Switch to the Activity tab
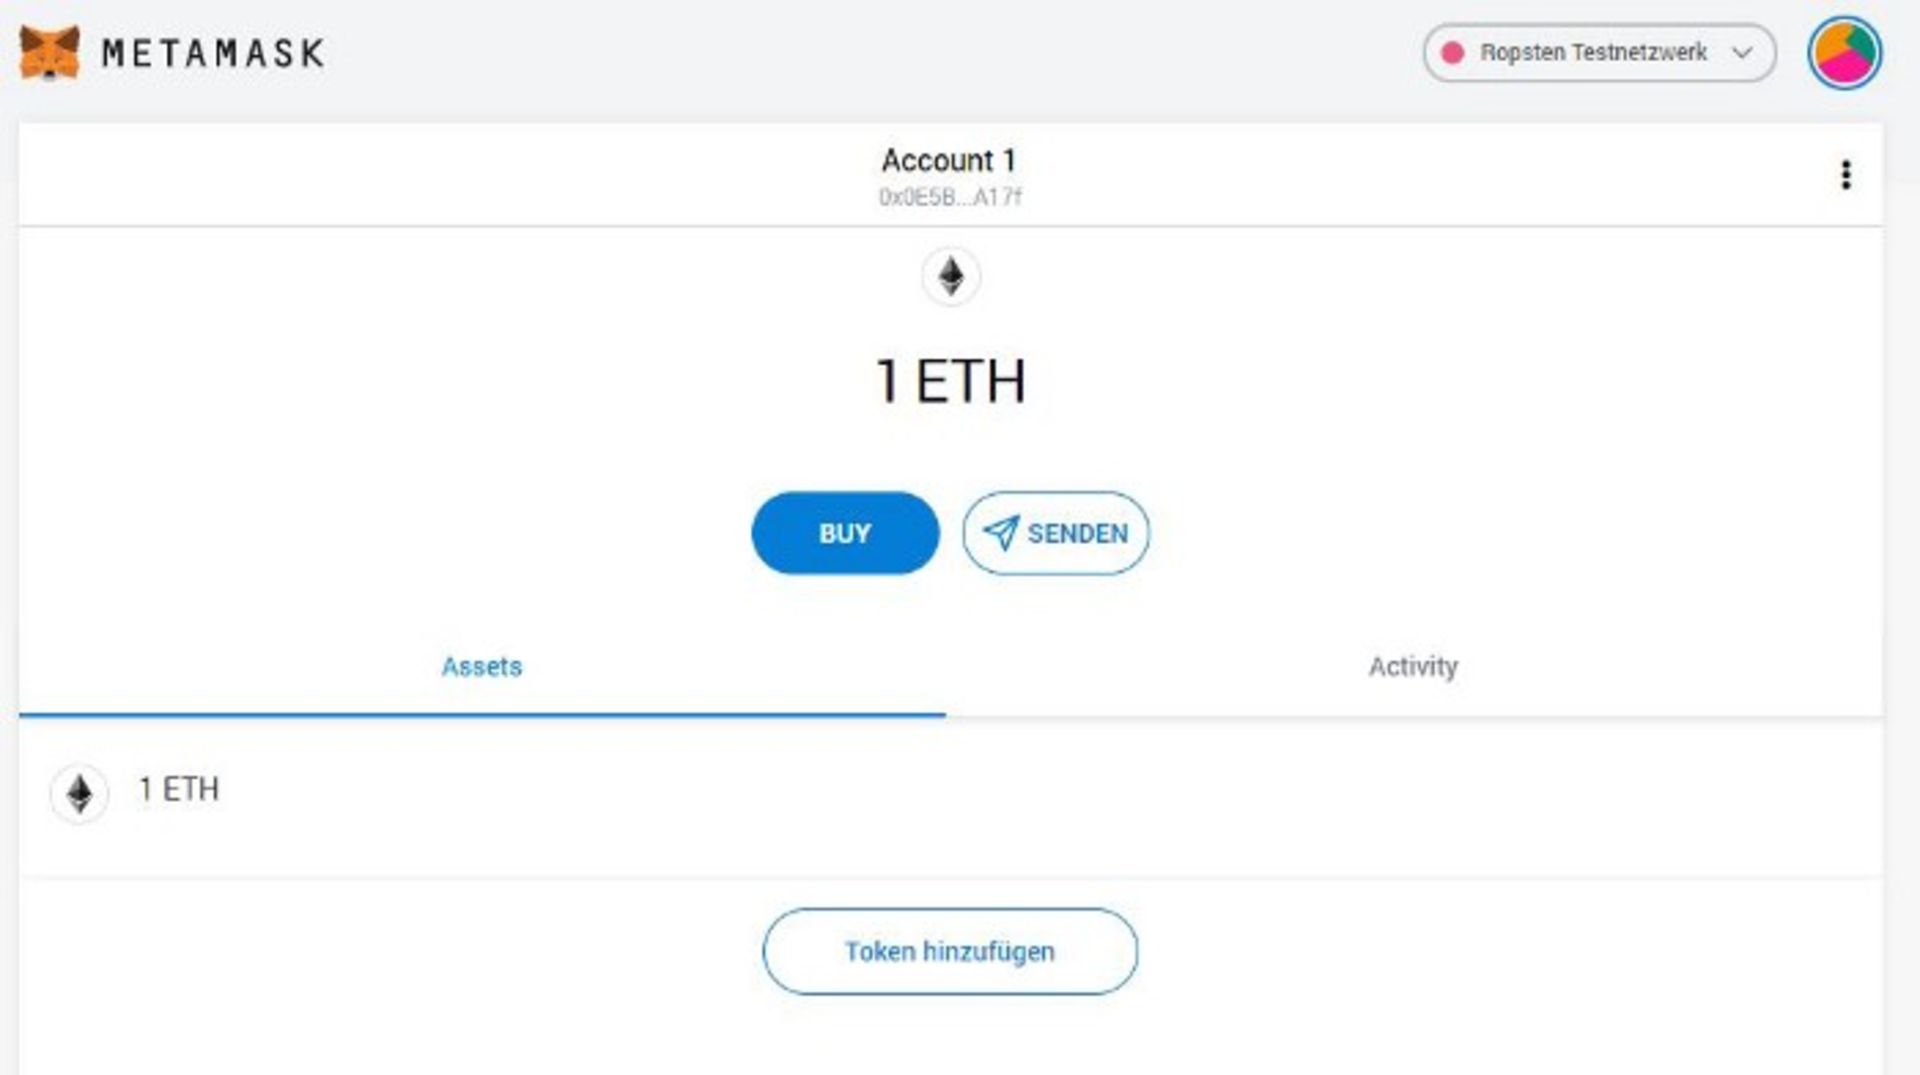Viewport: 1920px width, 1075px height. click(x=1412, y=667)
